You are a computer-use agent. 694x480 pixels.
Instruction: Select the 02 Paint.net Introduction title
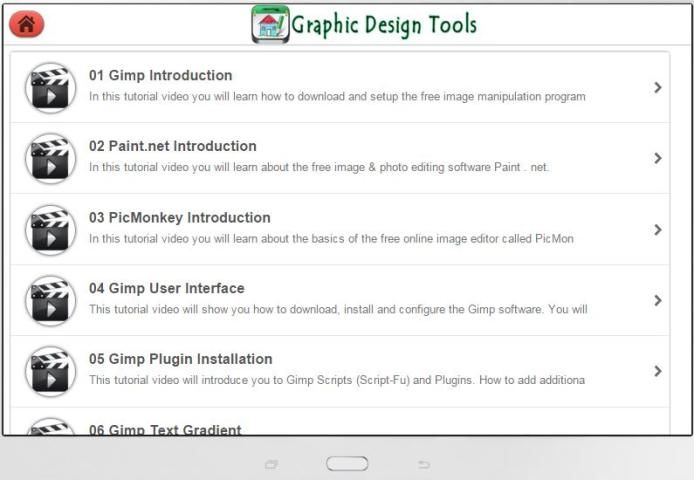tap(172, 146)
